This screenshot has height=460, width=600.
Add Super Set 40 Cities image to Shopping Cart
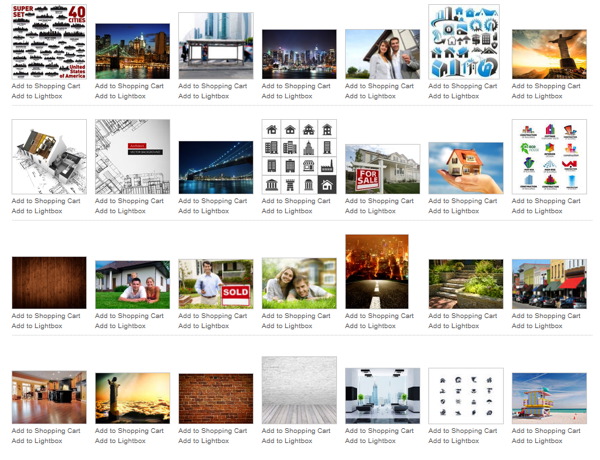45,86
